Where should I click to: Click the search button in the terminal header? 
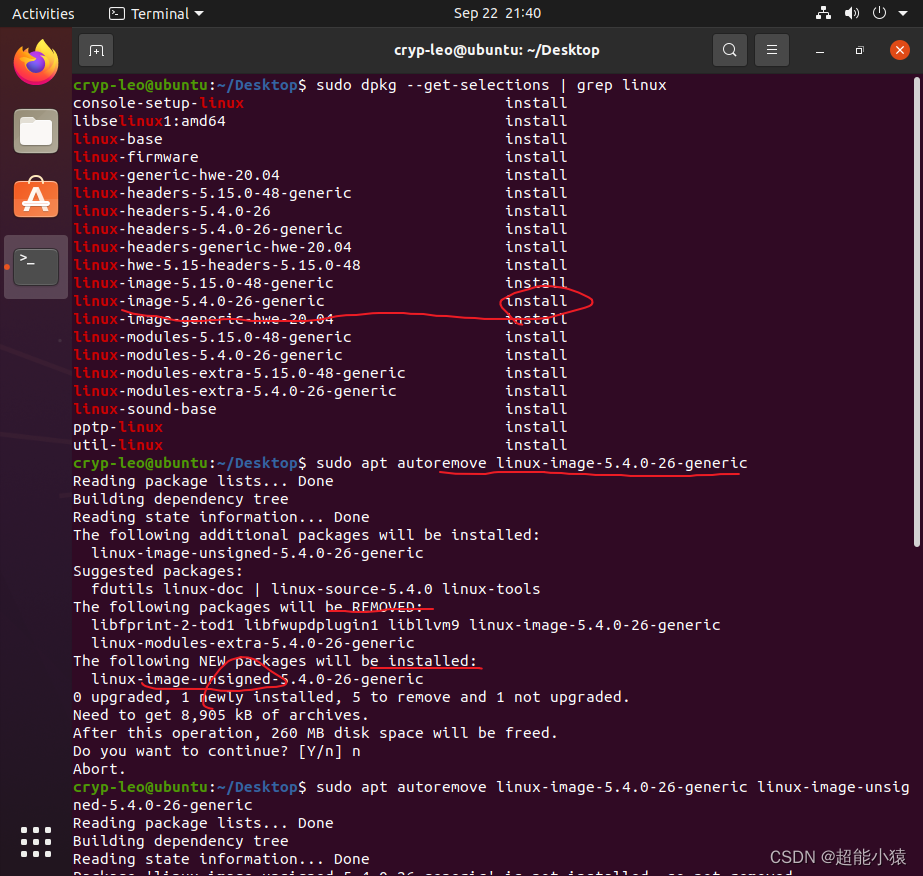click(x=730, y=49)
